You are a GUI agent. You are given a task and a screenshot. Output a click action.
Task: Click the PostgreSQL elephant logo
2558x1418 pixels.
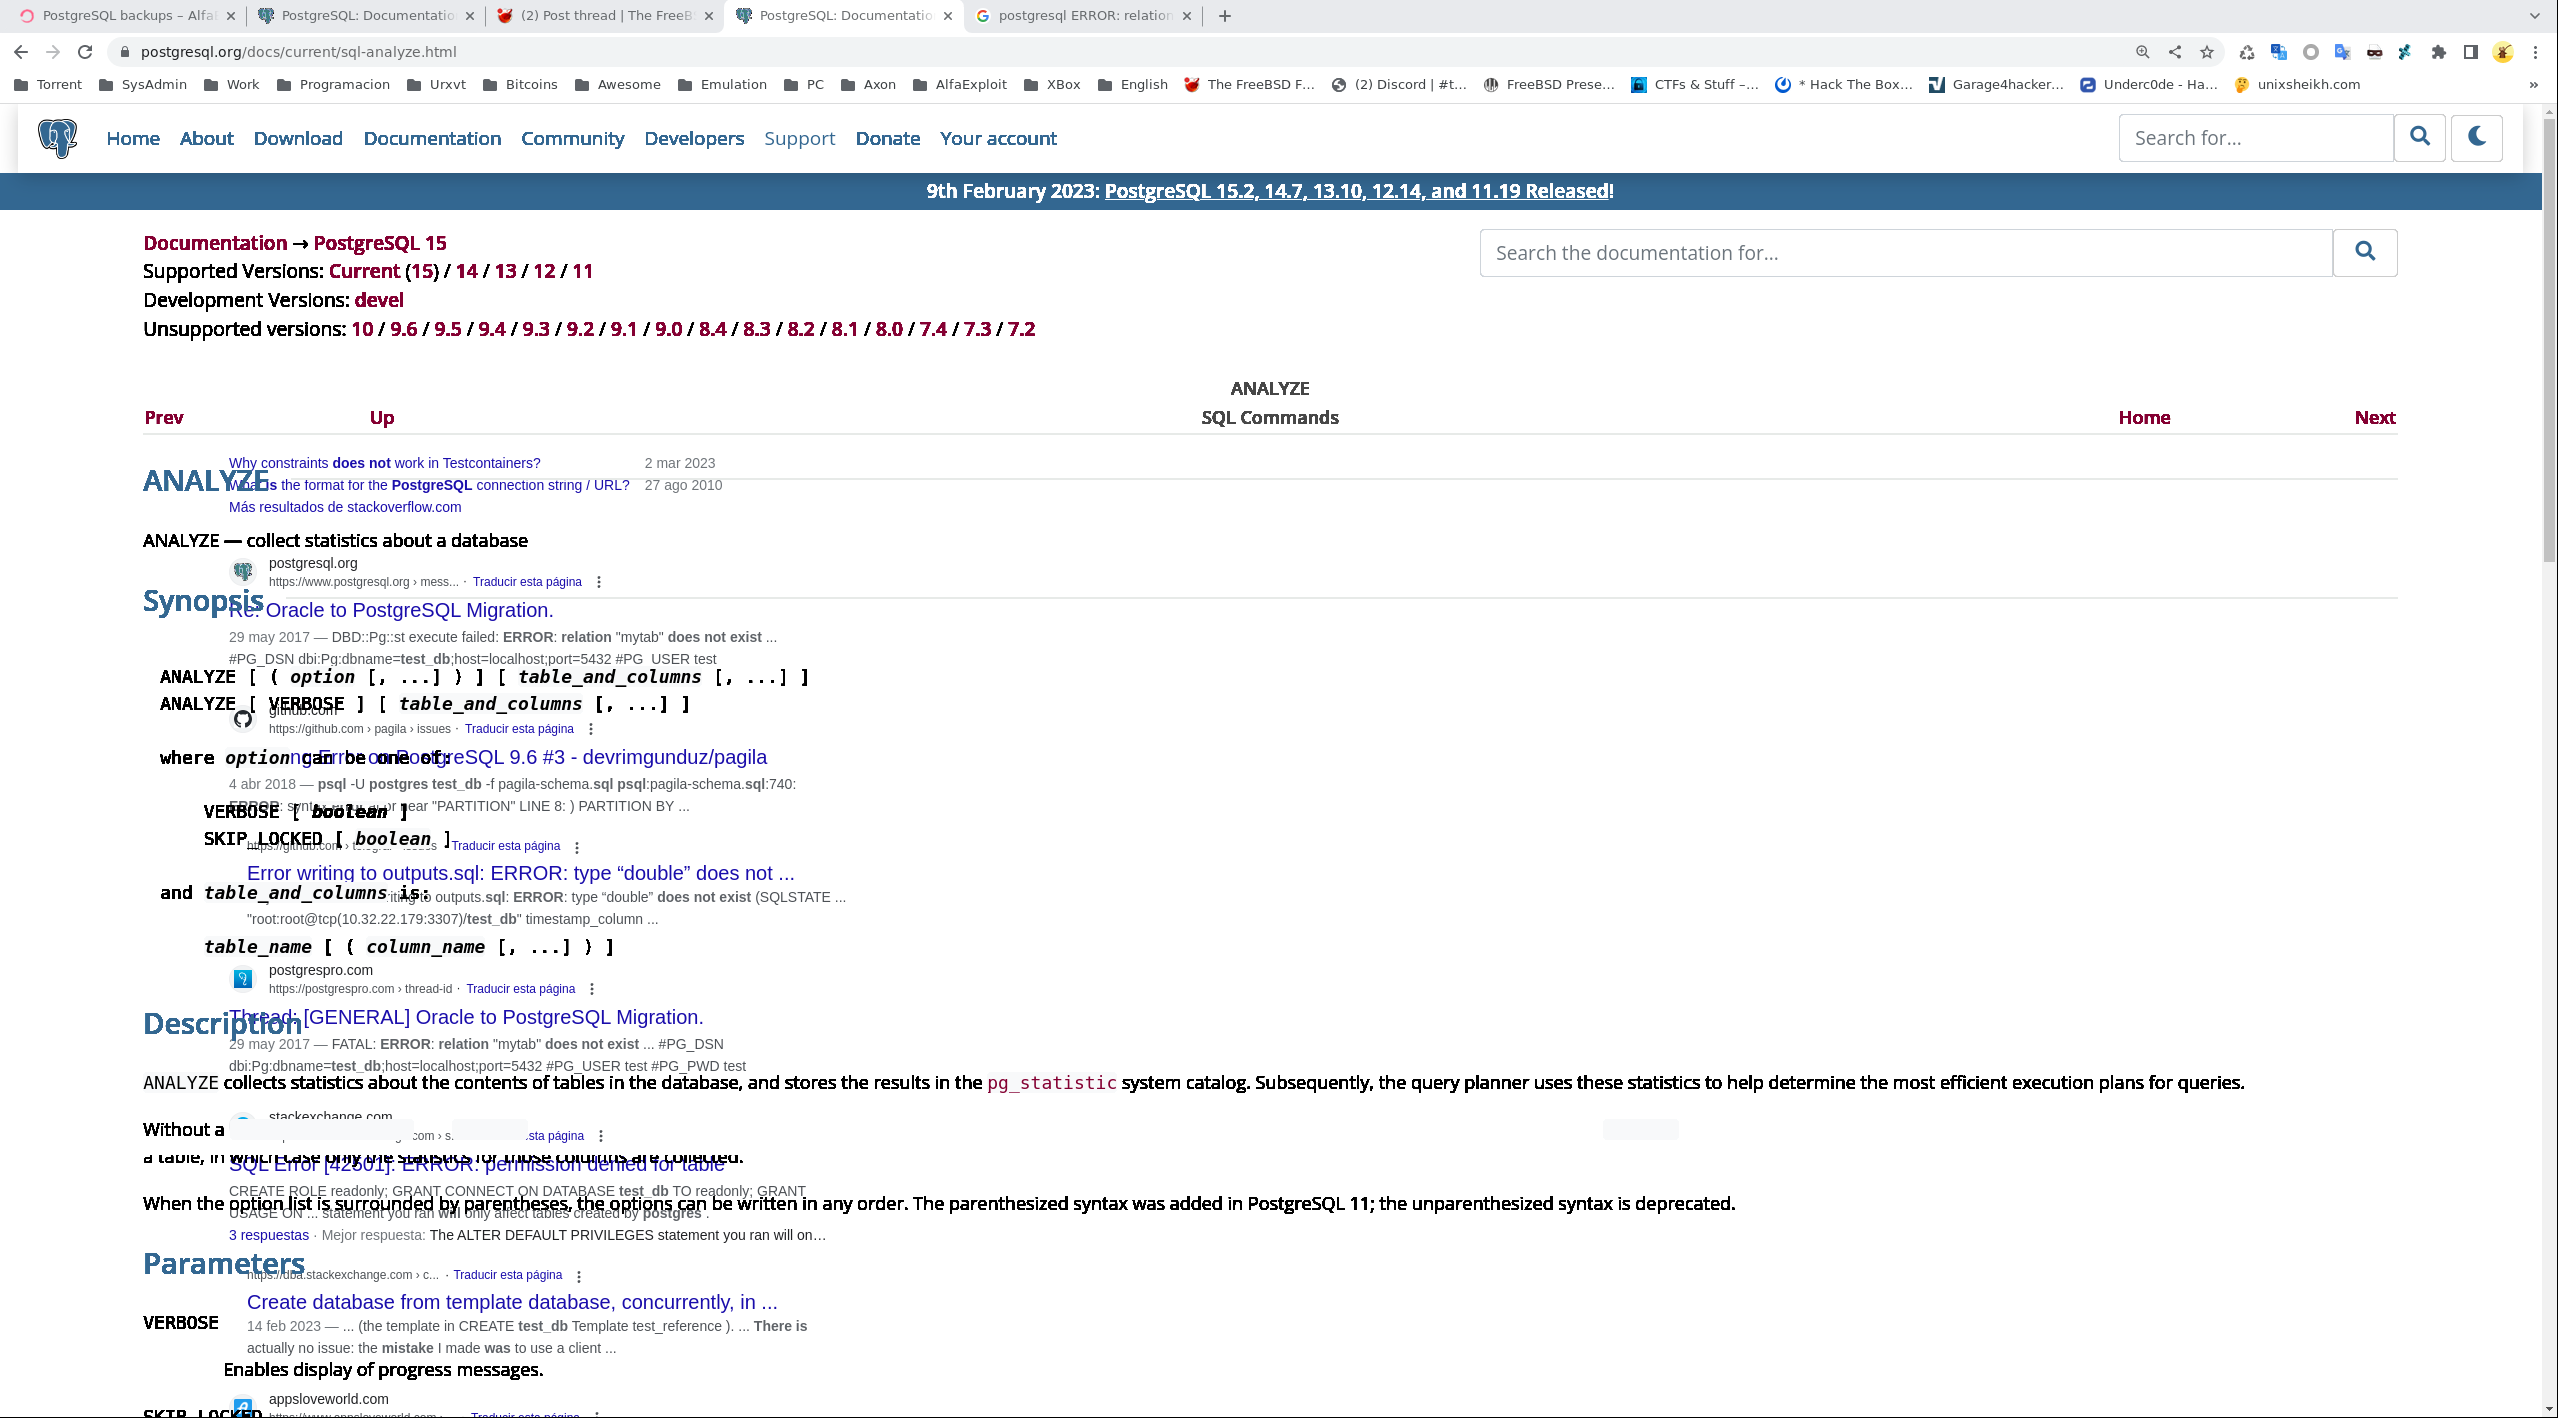pos(58,138)
